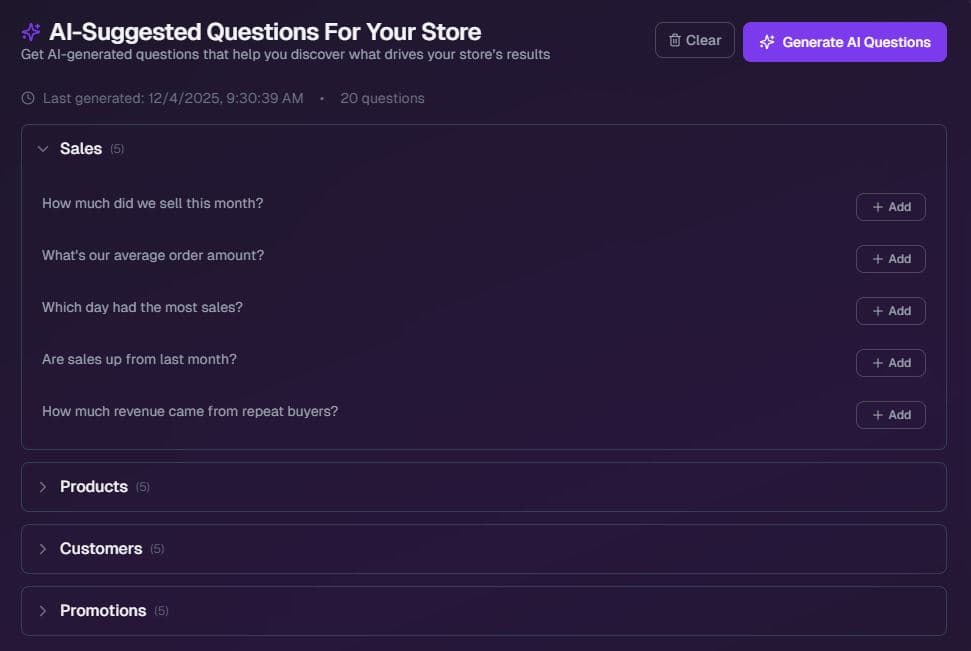Click the plus icon beside most sales day question
This screenshot has width=971, height=651.
878,311
